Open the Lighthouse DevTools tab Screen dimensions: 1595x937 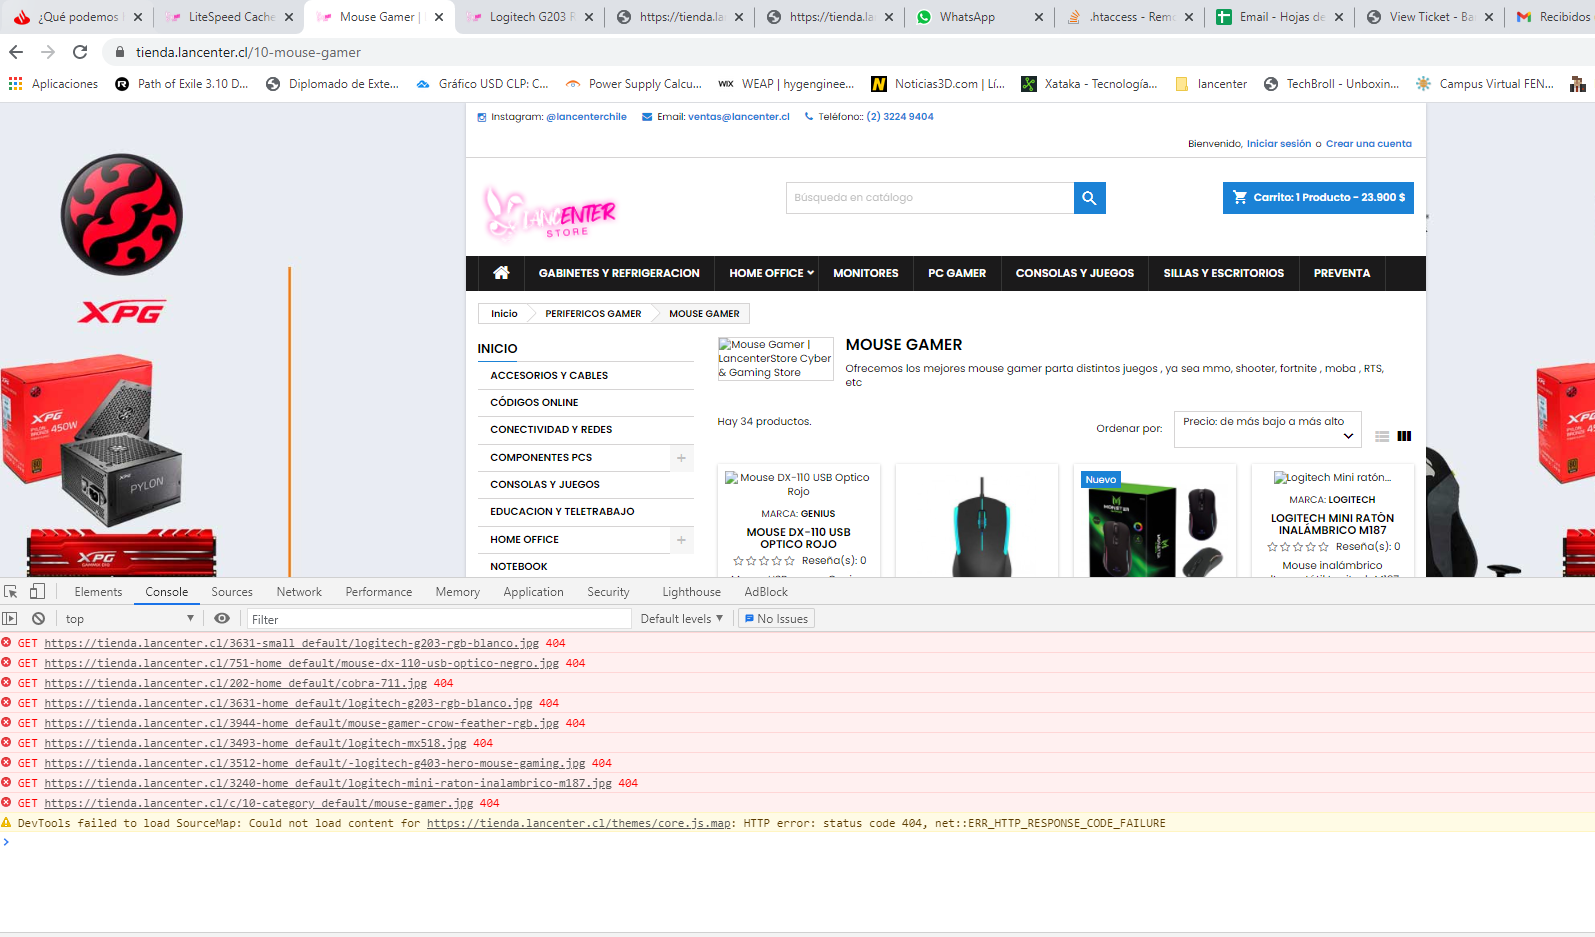point(691,592)
